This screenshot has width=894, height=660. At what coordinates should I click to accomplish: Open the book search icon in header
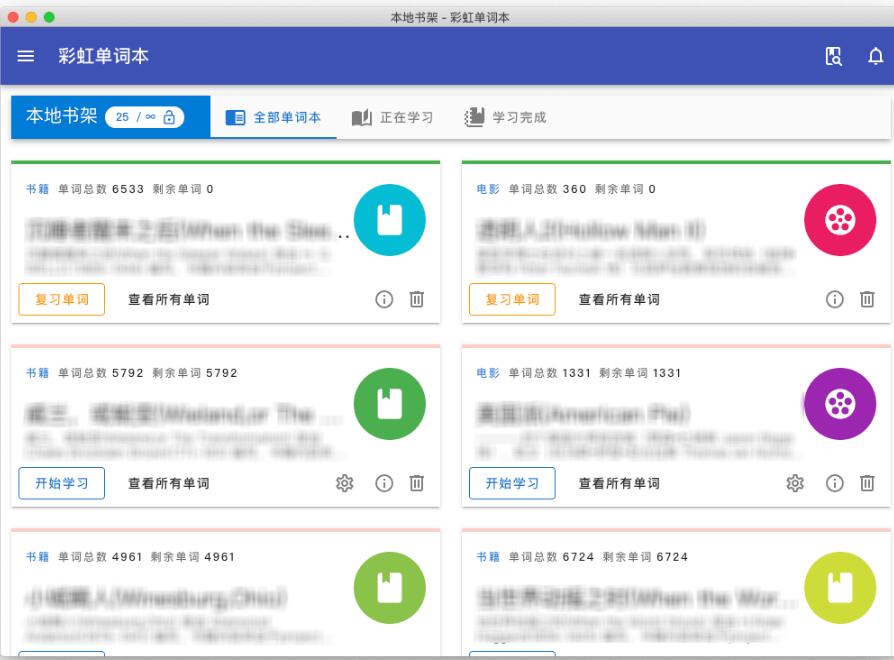point(833,56)
